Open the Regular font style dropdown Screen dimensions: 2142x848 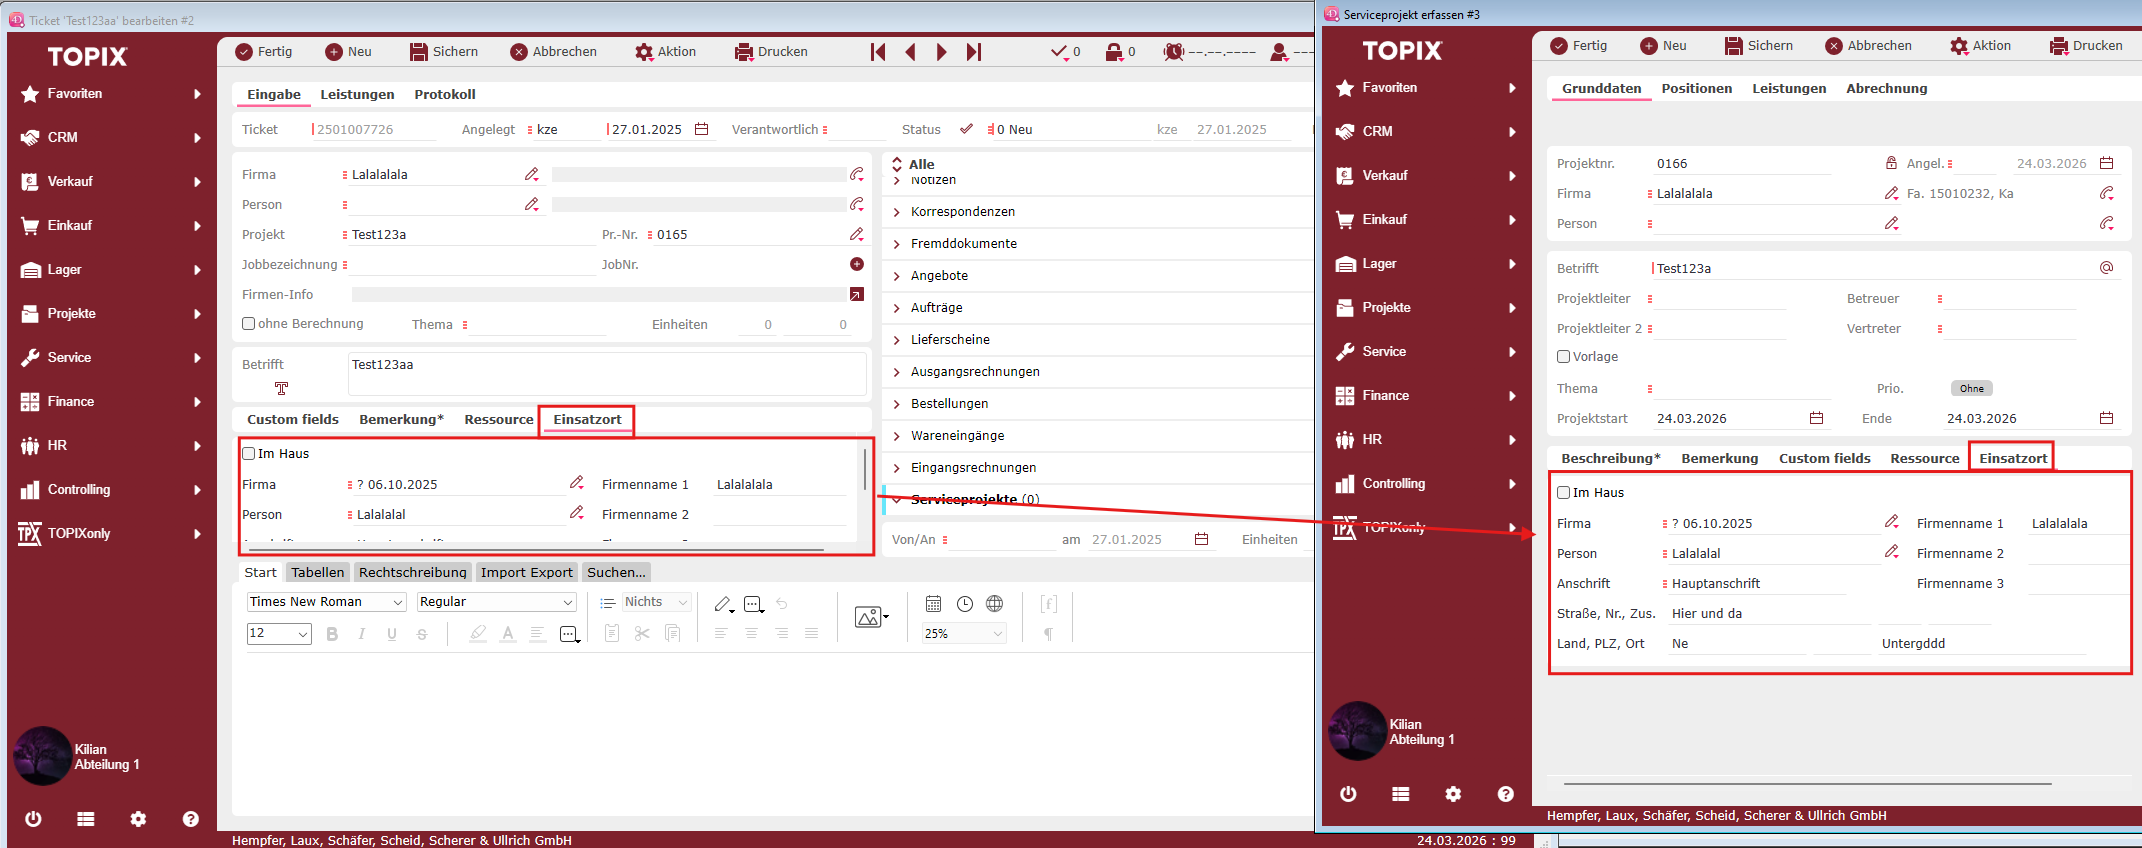(497, 602)
